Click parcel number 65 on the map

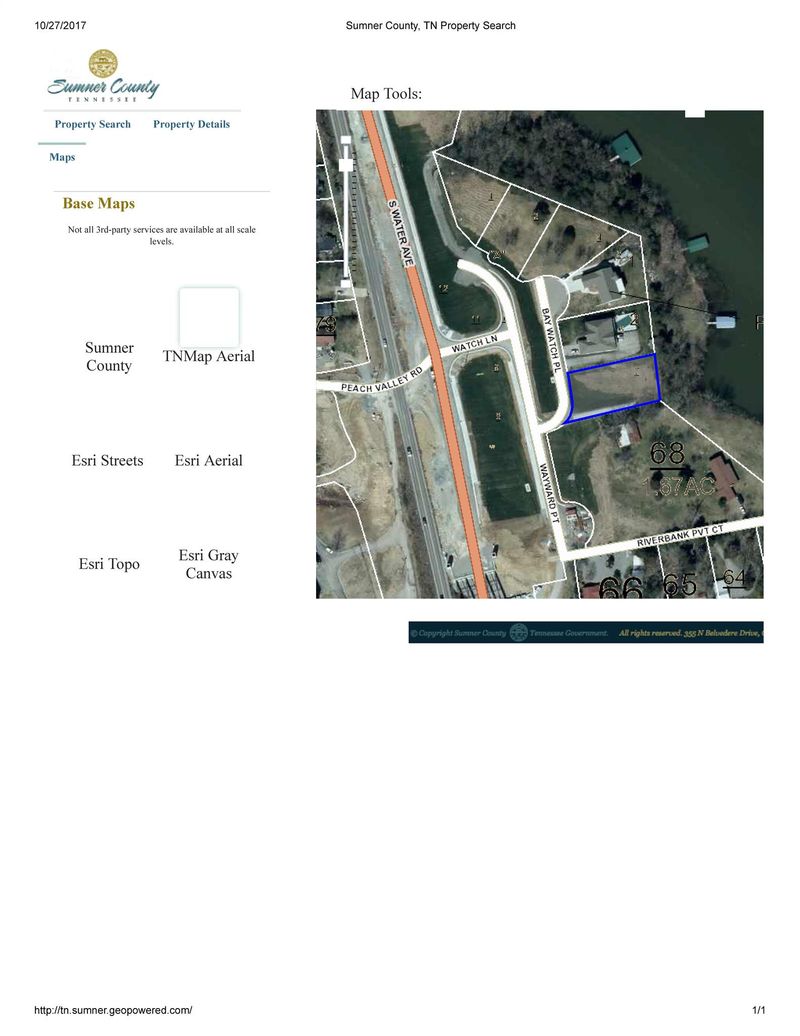click(679, 584)
